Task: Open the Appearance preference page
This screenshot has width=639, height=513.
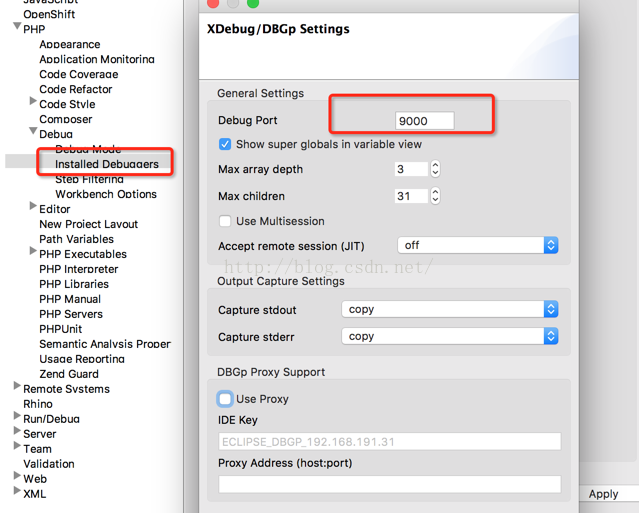Action: click(70, 44)
